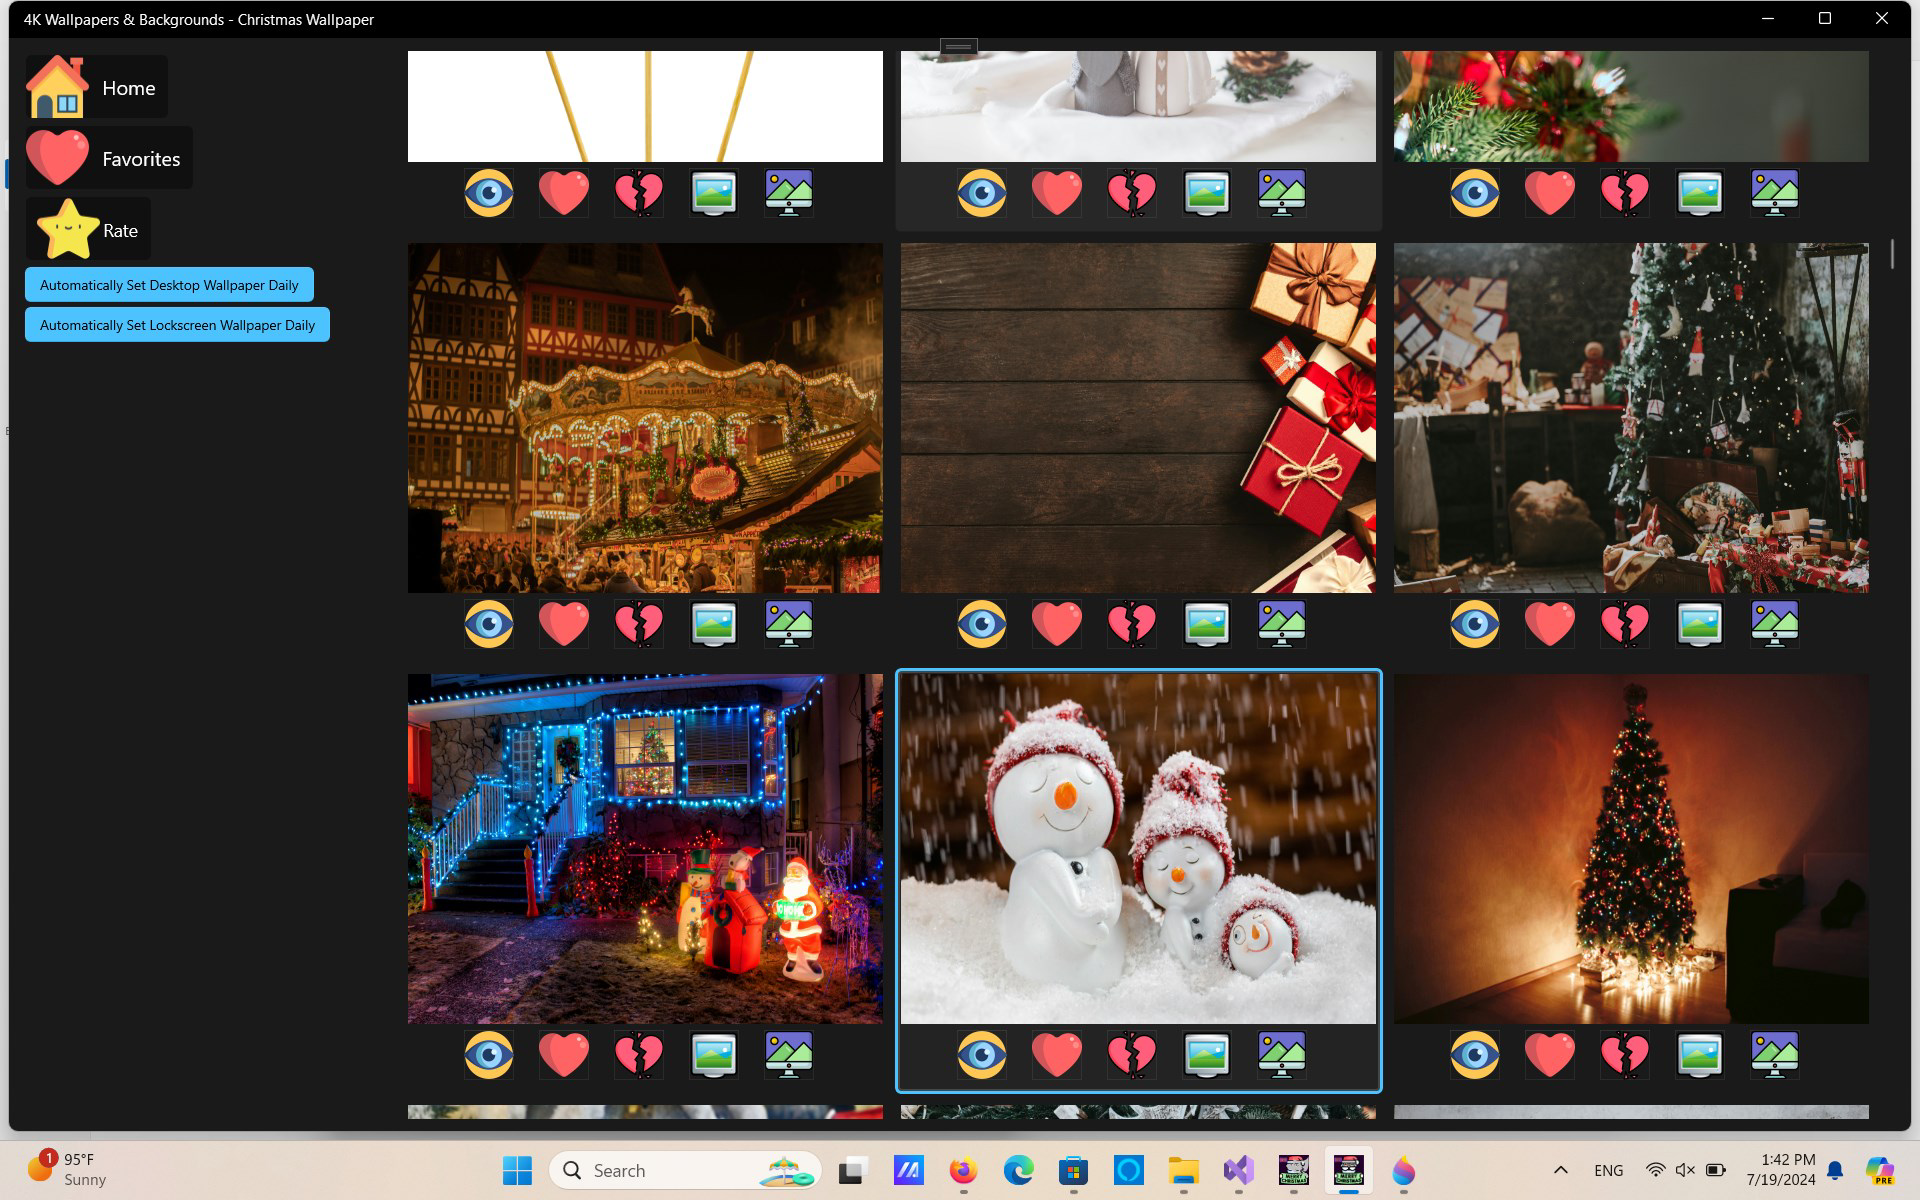Image resolution: width=1920 pixels, height=1200 pixels.
Task: Click the heart under the gnome figurines wallpaper
Action: pos(1056,193)
